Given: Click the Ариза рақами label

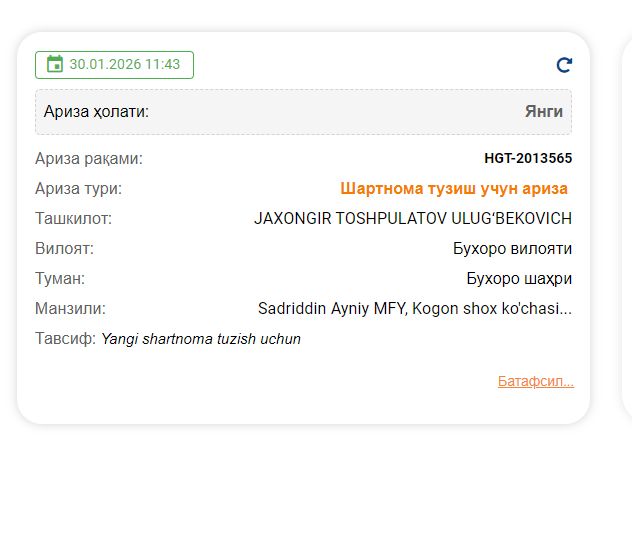Looking at the screenshot, I should (x=89, y=158).
